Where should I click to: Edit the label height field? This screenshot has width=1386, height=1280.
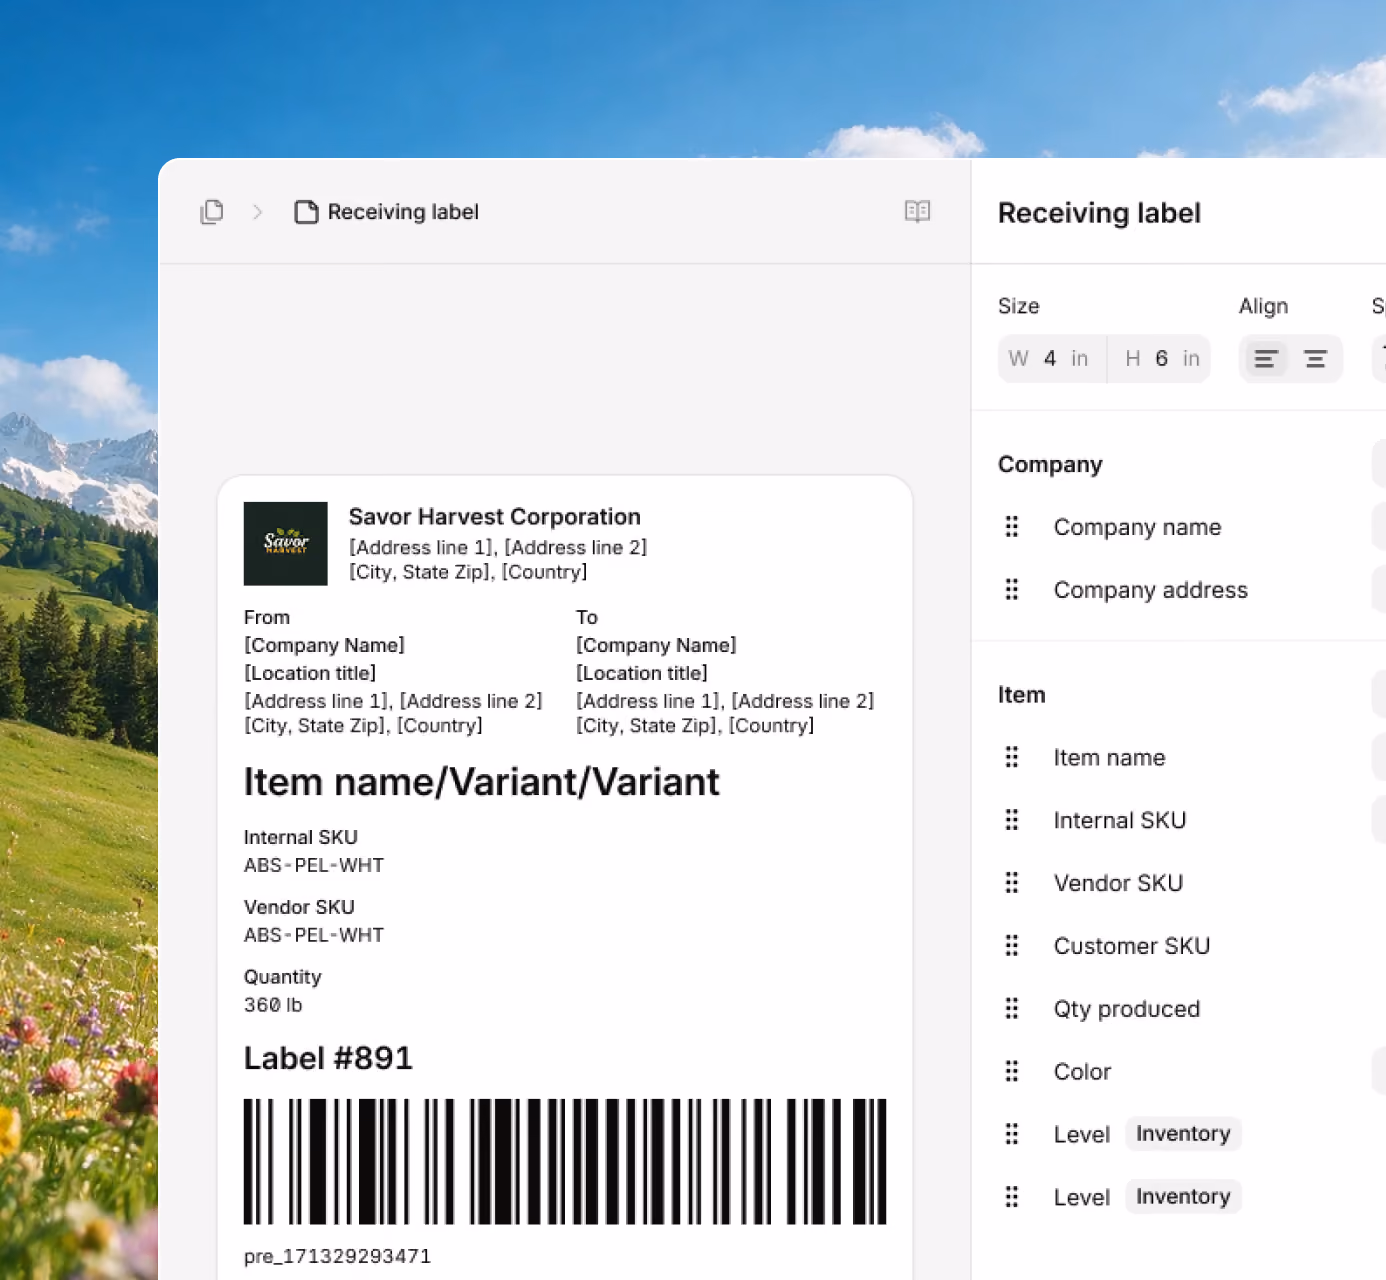click(1160, 359)
